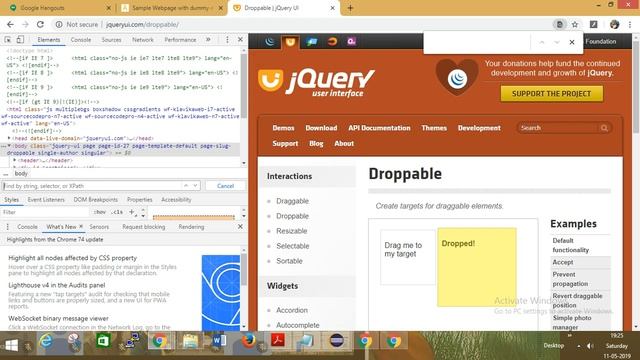Image resolution: width=640 pixels, height=360 pixels.
Task: Open the Chrome three-dot menu
Action: (x=630, y=24)
